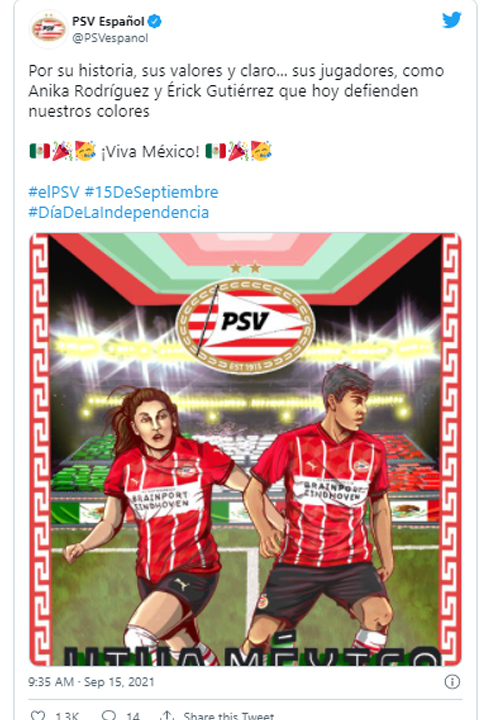Click the ¡Viva México! text line
The width and height of the screenshot is (498, 720).
pyautogui.click(x=151, y=152)
